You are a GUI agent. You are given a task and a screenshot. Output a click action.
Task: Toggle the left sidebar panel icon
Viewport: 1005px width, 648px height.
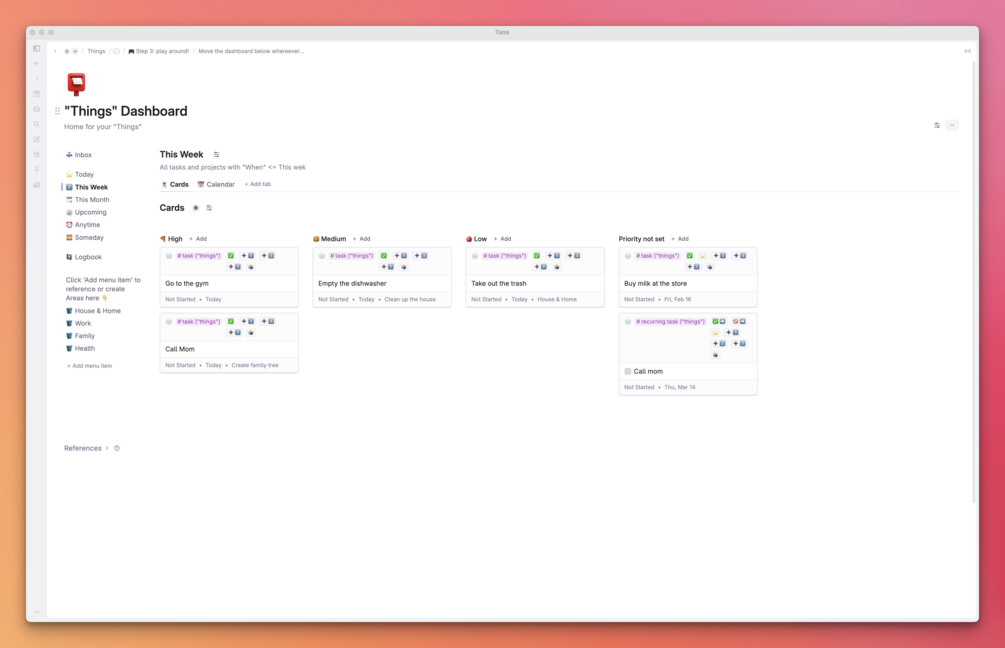(37, 49)
